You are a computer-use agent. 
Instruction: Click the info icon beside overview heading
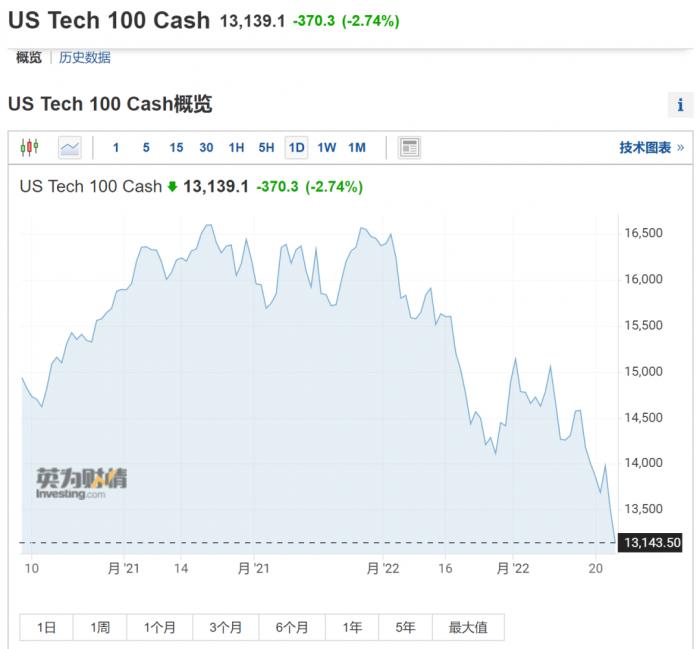[680, 105]
